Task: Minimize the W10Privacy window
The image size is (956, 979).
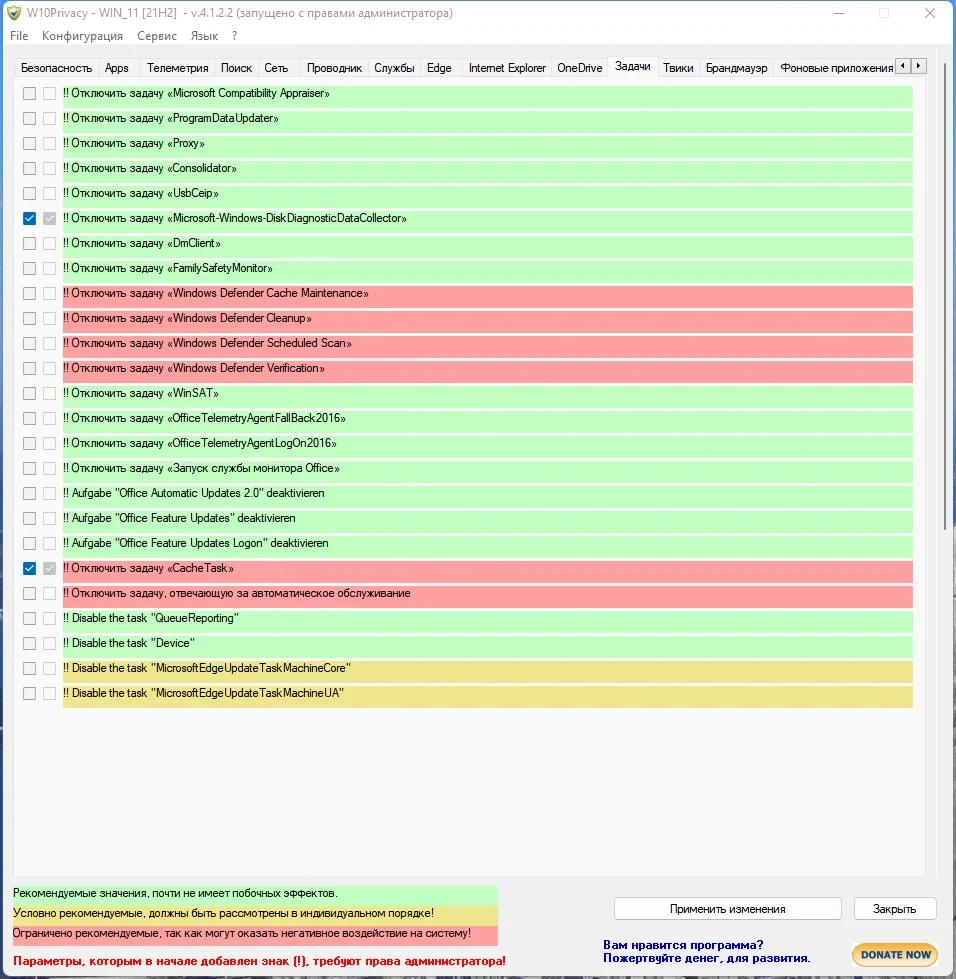Action: [x=839, y=13]
